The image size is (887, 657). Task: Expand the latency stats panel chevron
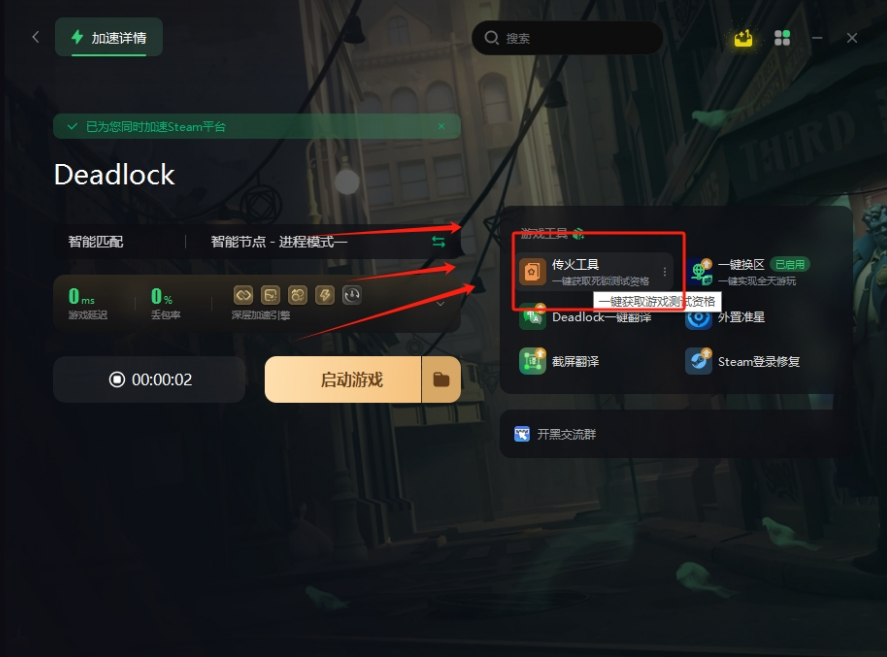(x=441, y=304)
